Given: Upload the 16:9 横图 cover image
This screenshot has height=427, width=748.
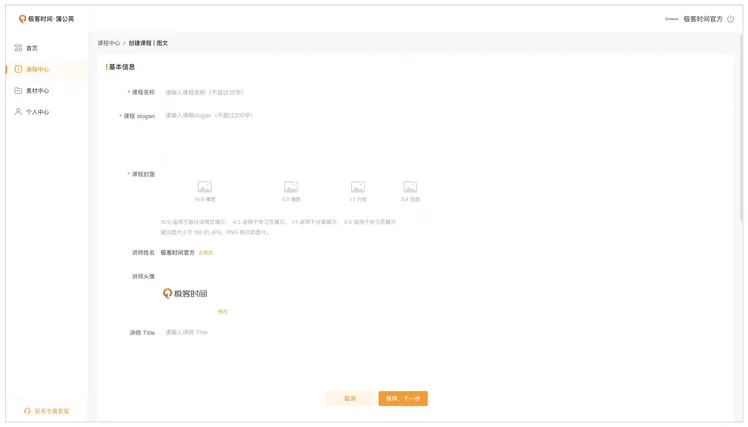Looking at the screenshot, I should click(x=205, y=190).
